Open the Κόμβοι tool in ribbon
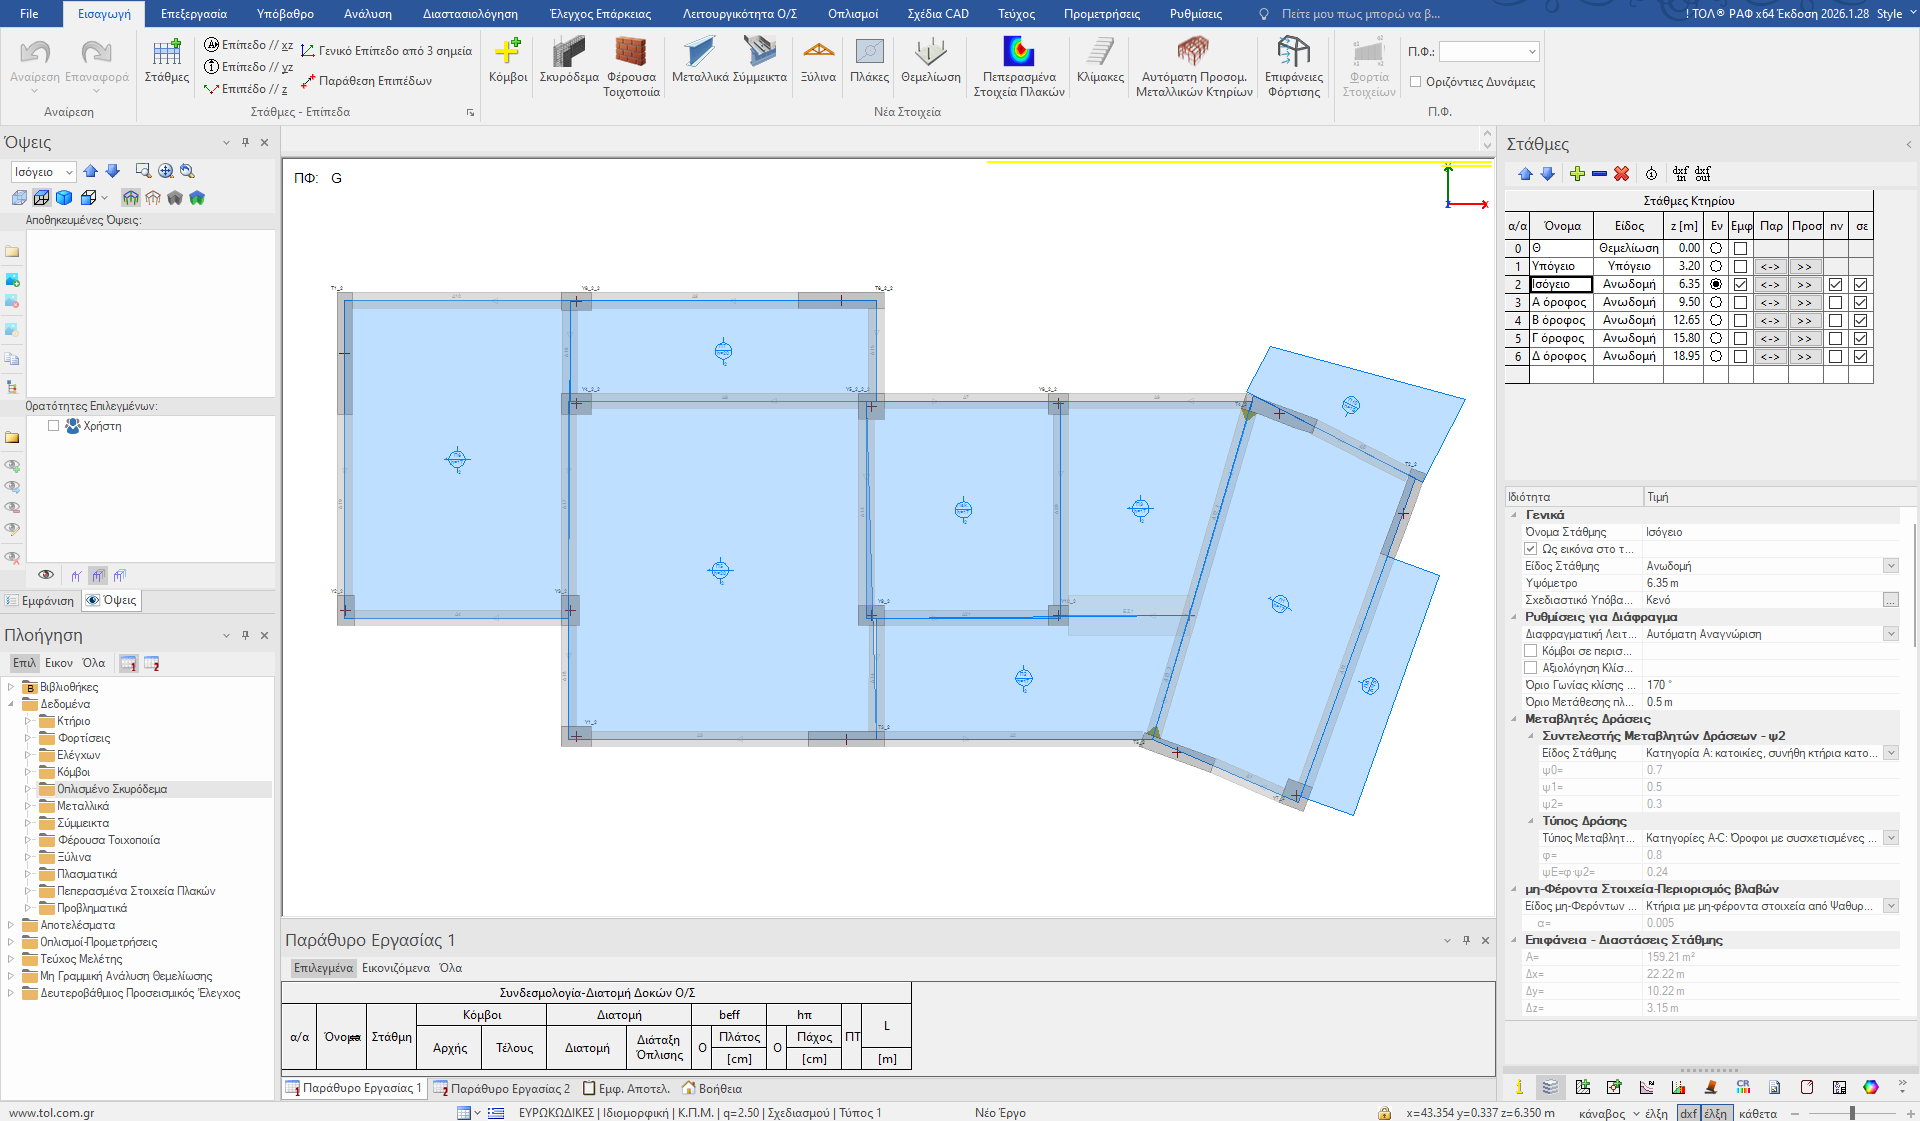The image size is (1920, 1121). coord(508,61)
